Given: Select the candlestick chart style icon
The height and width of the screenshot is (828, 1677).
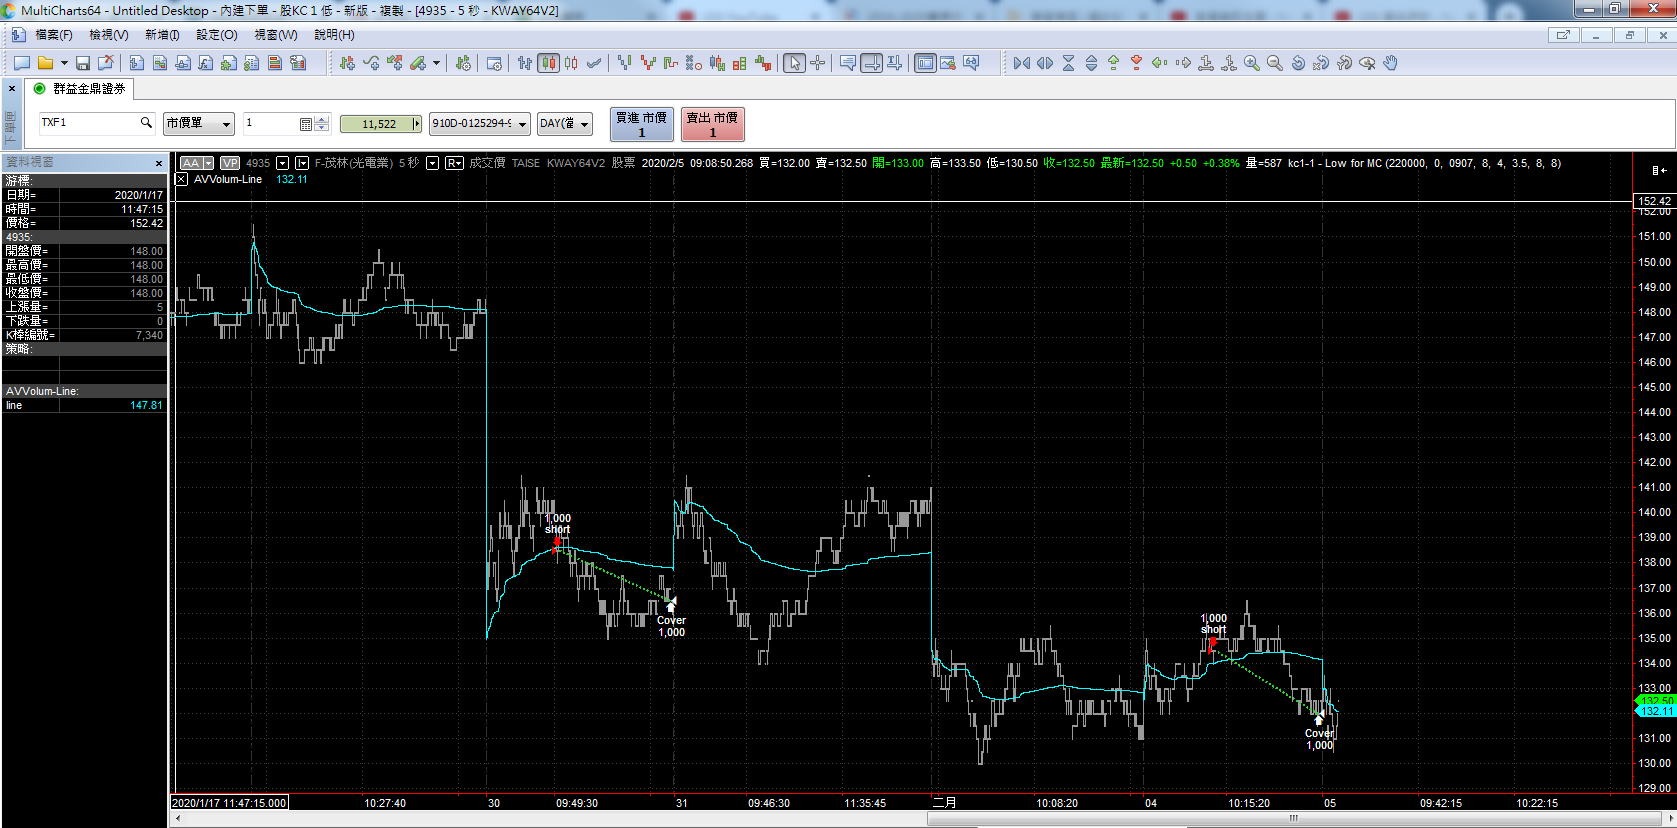Looking at the screenshot, I should [548, 63].
